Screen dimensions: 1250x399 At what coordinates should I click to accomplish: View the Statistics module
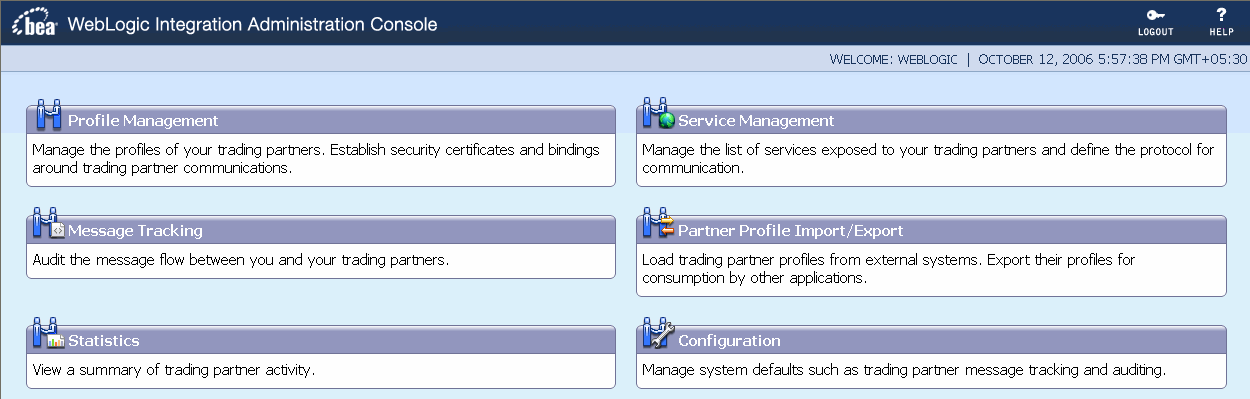[103, 341]
